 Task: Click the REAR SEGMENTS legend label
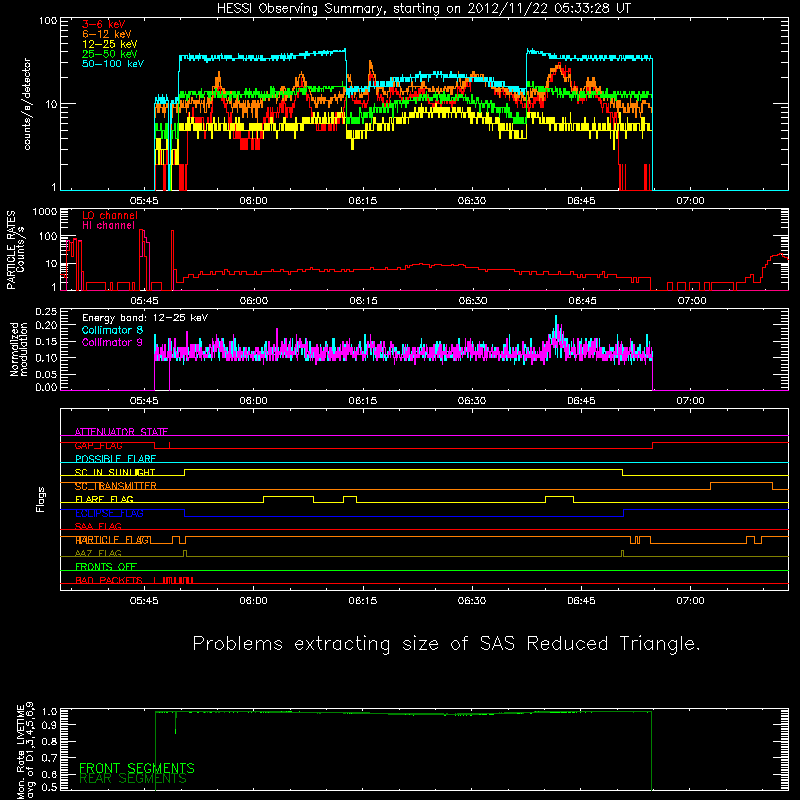point(133,779)
